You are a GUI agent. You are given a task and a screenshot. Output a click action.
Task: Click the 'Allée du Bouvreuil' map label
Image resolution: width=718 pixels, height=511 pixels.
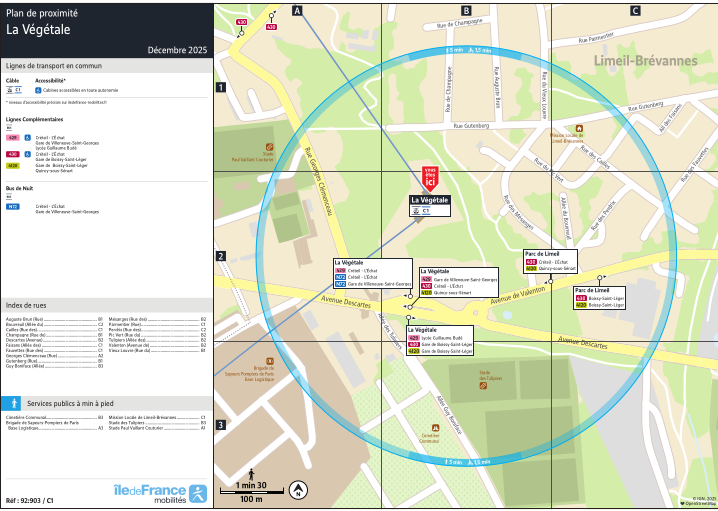tap(565, 219)
